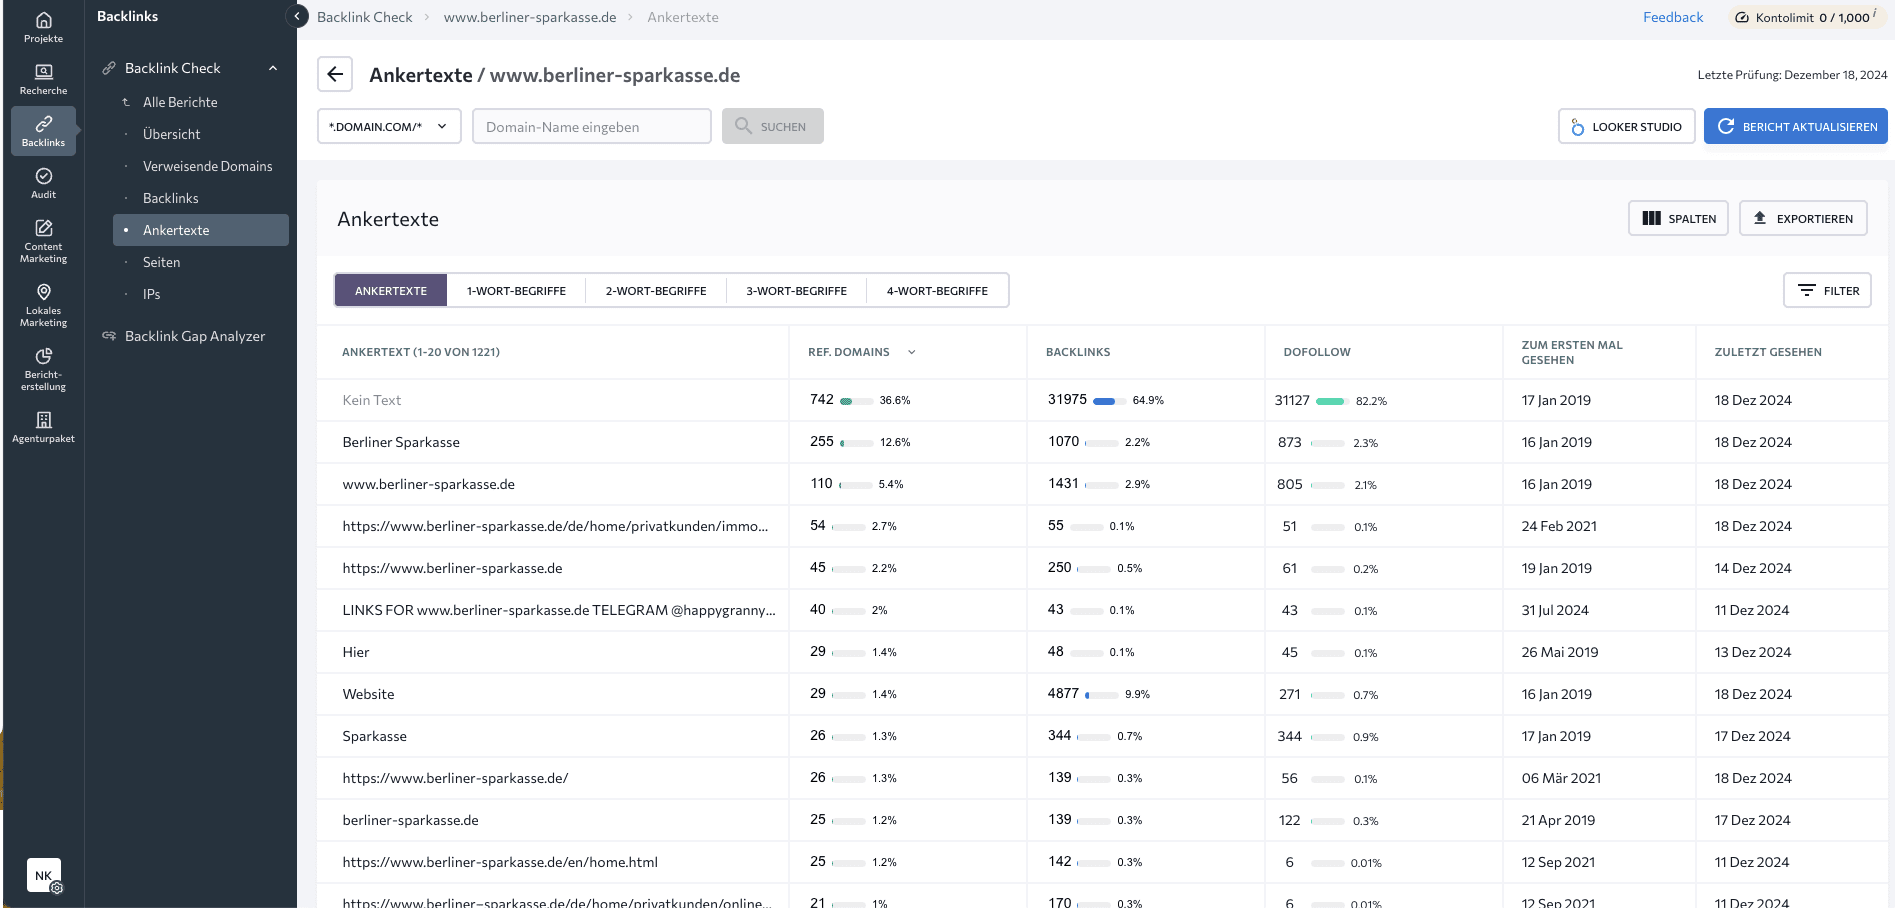This screenshot has height=908, width=1895.
Task: Click the Backlink Check chain icon
Action: click(109, 68)
